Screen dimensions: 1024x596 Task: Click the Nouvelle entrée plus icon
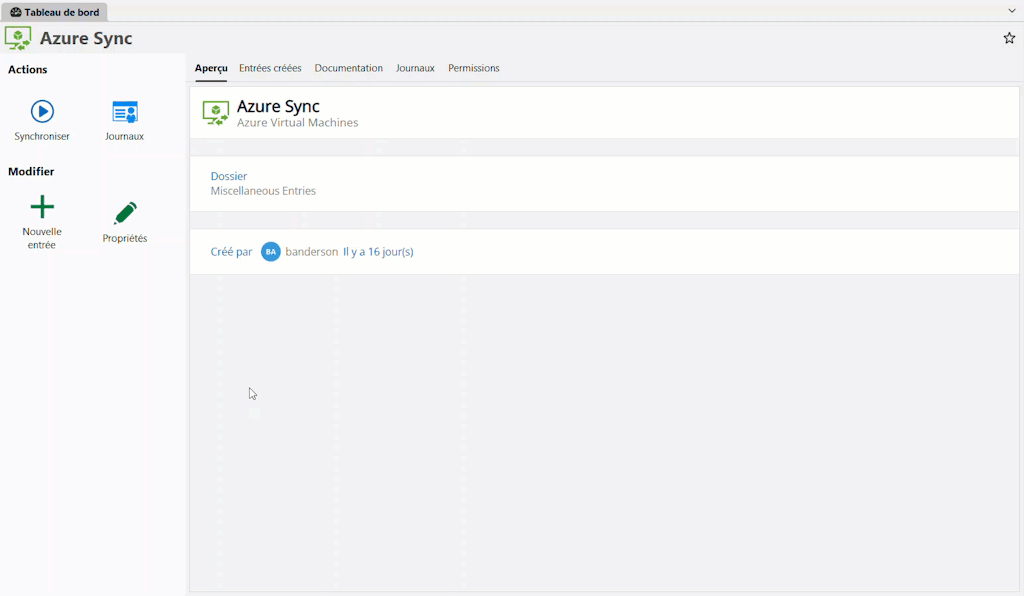(x=41, y=207)
